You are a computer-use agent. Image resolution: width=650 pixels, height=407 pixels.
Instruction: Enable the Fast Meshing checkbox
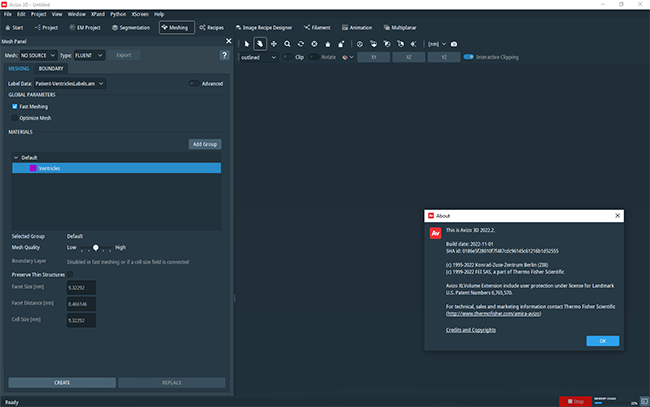(x=15, y=107)
